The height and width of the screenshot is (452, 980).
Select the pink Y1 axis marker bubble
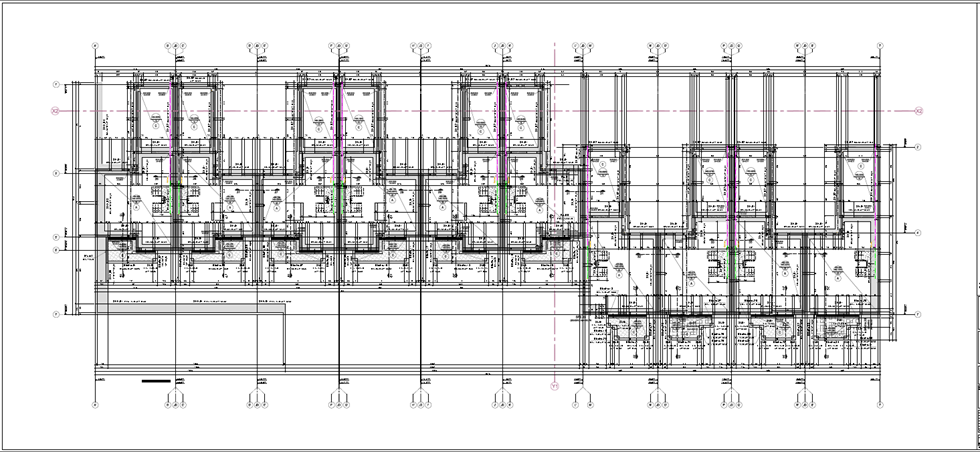point(554,386)
